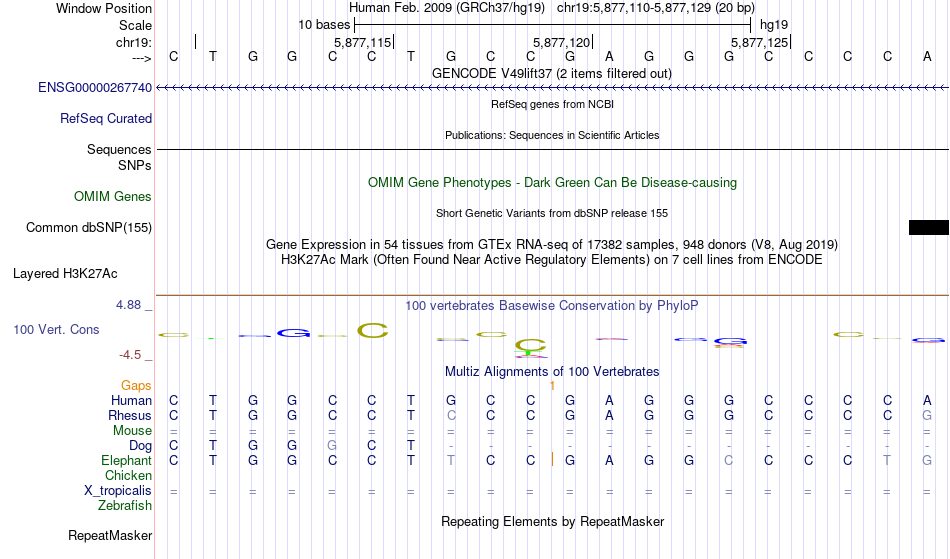The height and width of the screenshot is (559, 950).
Task: Click the large olive C conservation logo letter
Action: click(373, 331)
